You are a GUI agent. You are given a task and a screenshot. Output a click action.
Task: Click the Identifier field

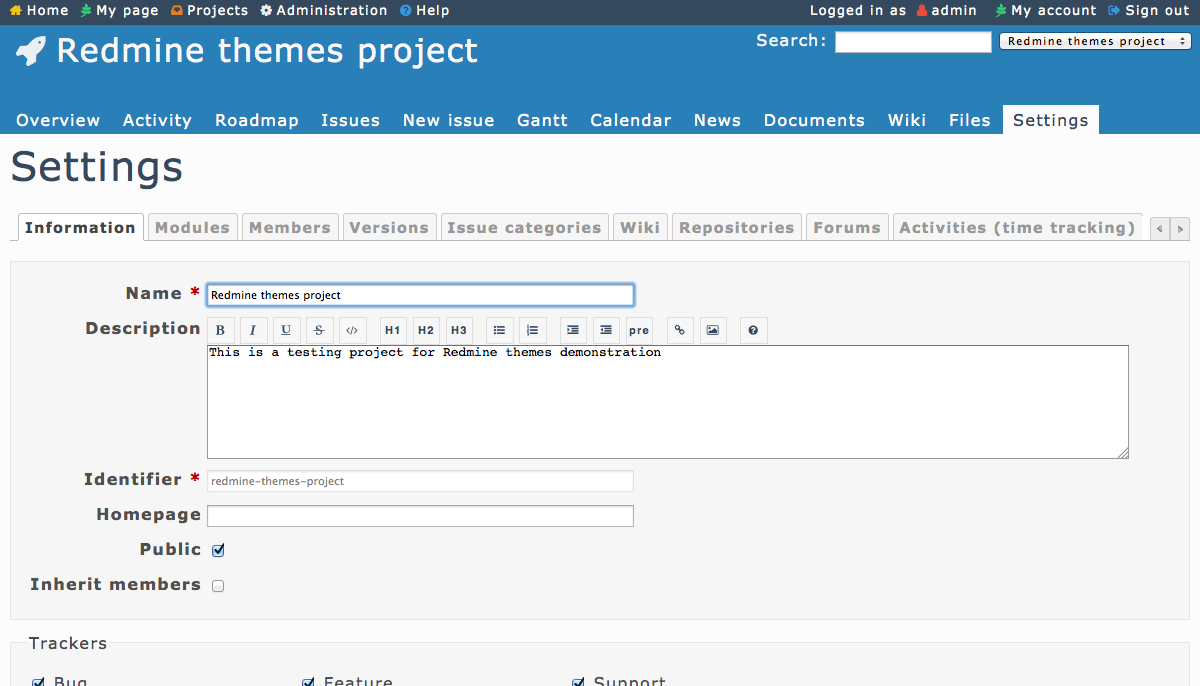[x=420, y=481]
